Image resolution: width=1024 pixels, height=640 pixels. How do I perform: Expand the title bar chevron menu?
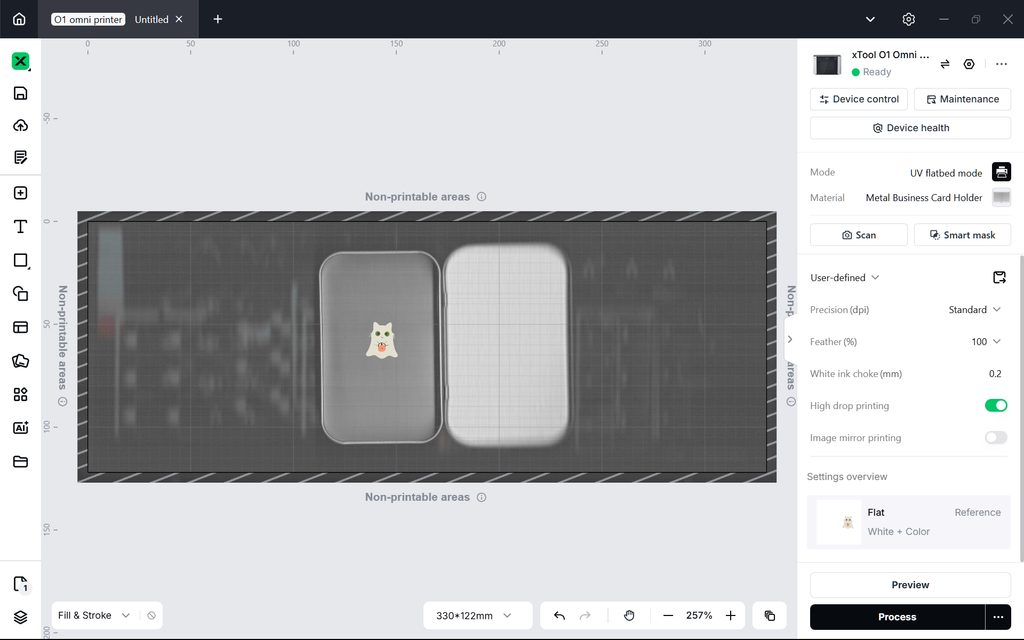click(x=870, y=19)
